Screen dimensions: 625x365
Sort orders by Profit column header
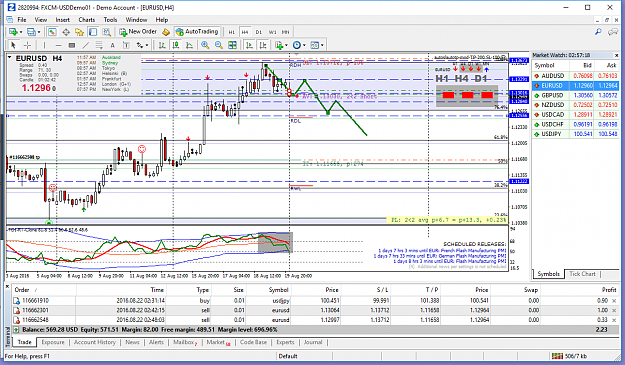[609, 290]
